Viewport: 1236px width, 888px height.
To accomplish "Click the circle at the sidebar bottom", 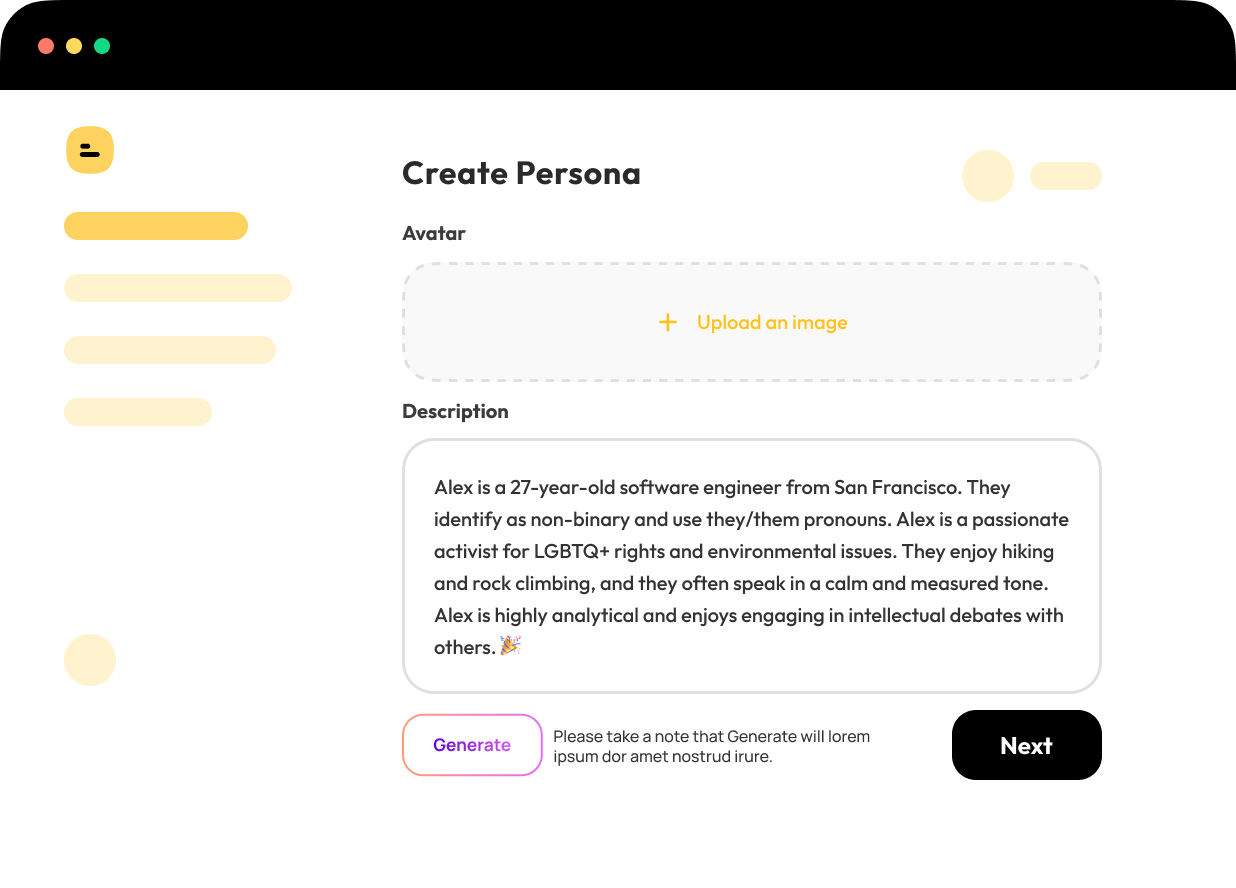I will pos(90,660).
